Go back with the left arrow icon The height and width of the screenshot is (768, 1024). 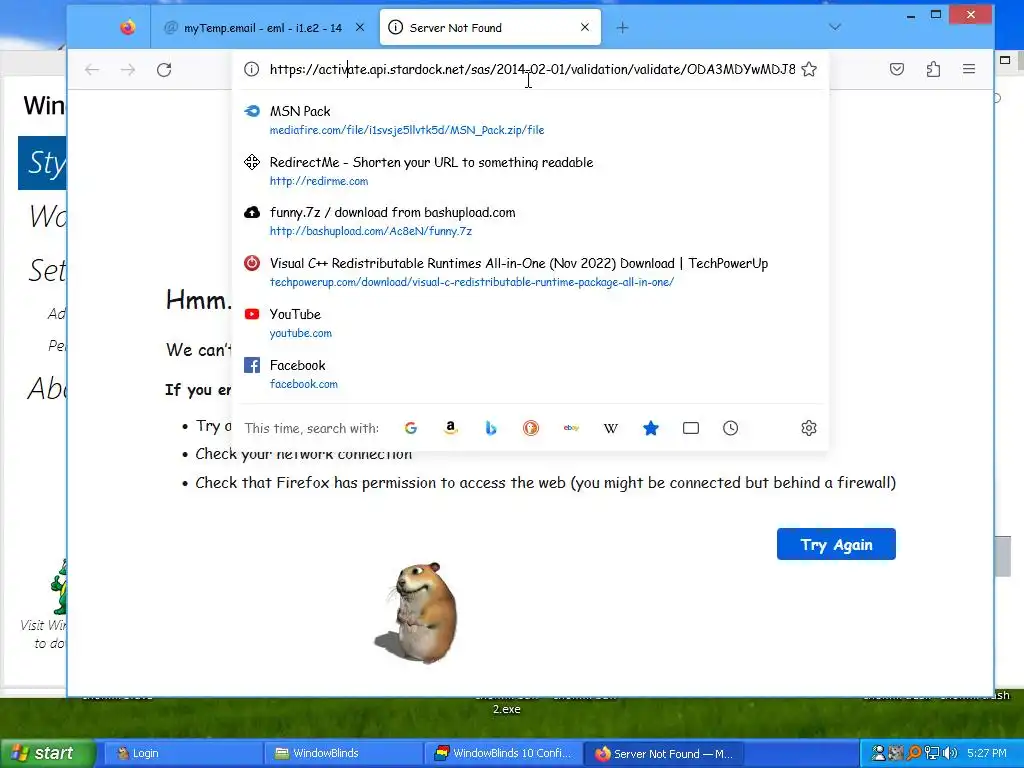click(92, 70)
